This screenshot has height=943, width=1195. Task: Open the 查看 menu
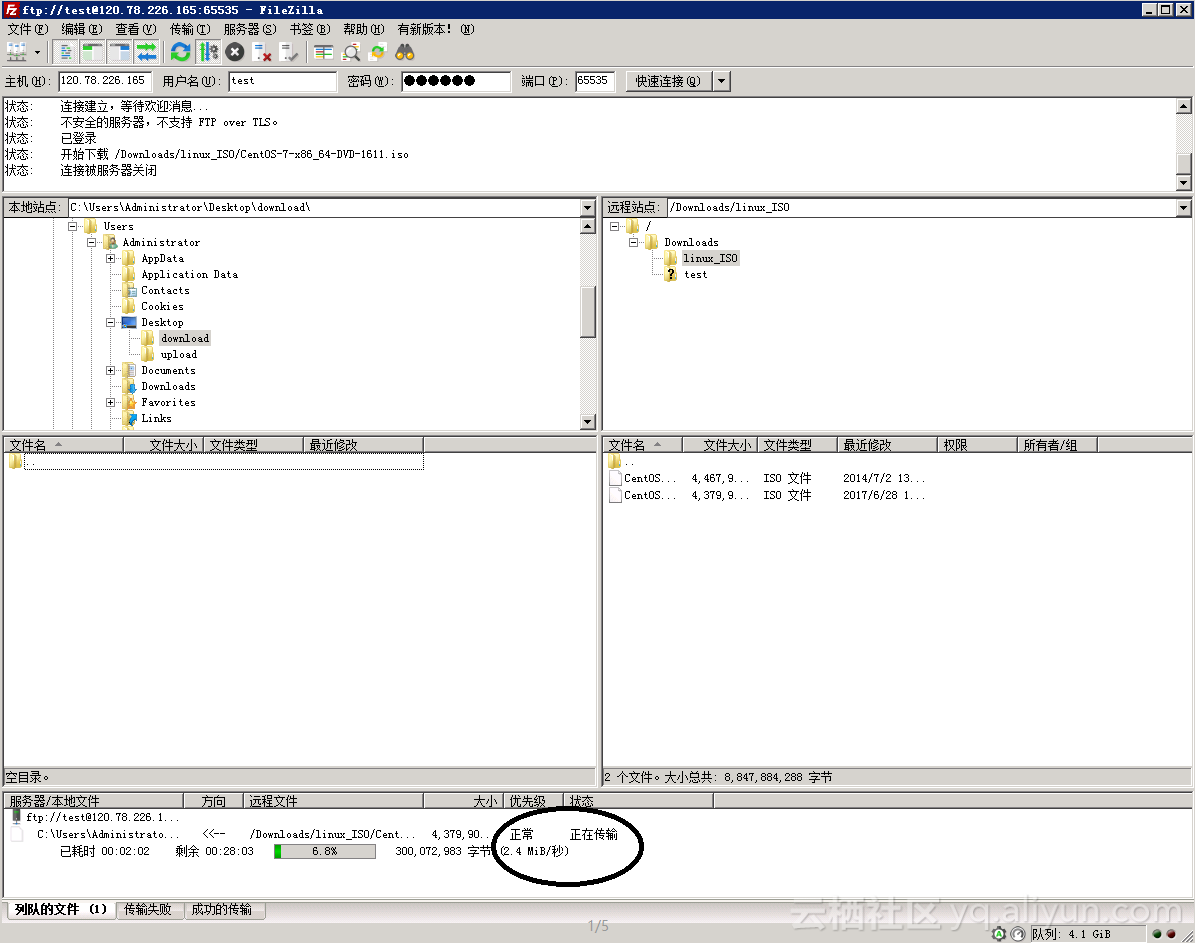tap(136, 29)
